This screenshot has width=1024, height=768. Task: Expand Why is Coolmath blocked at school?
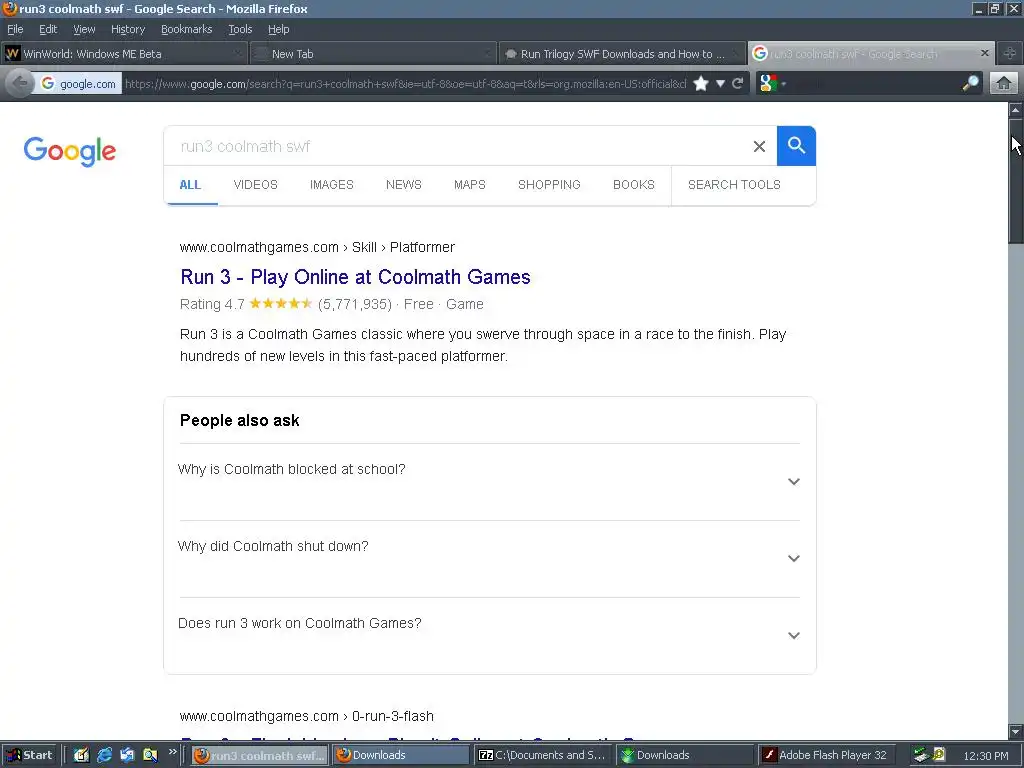(490, 482)
